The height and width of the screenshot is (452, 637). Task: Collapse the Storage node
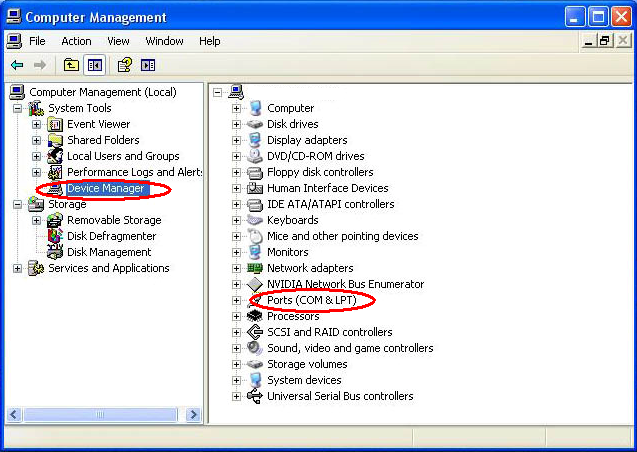[17, 204]
